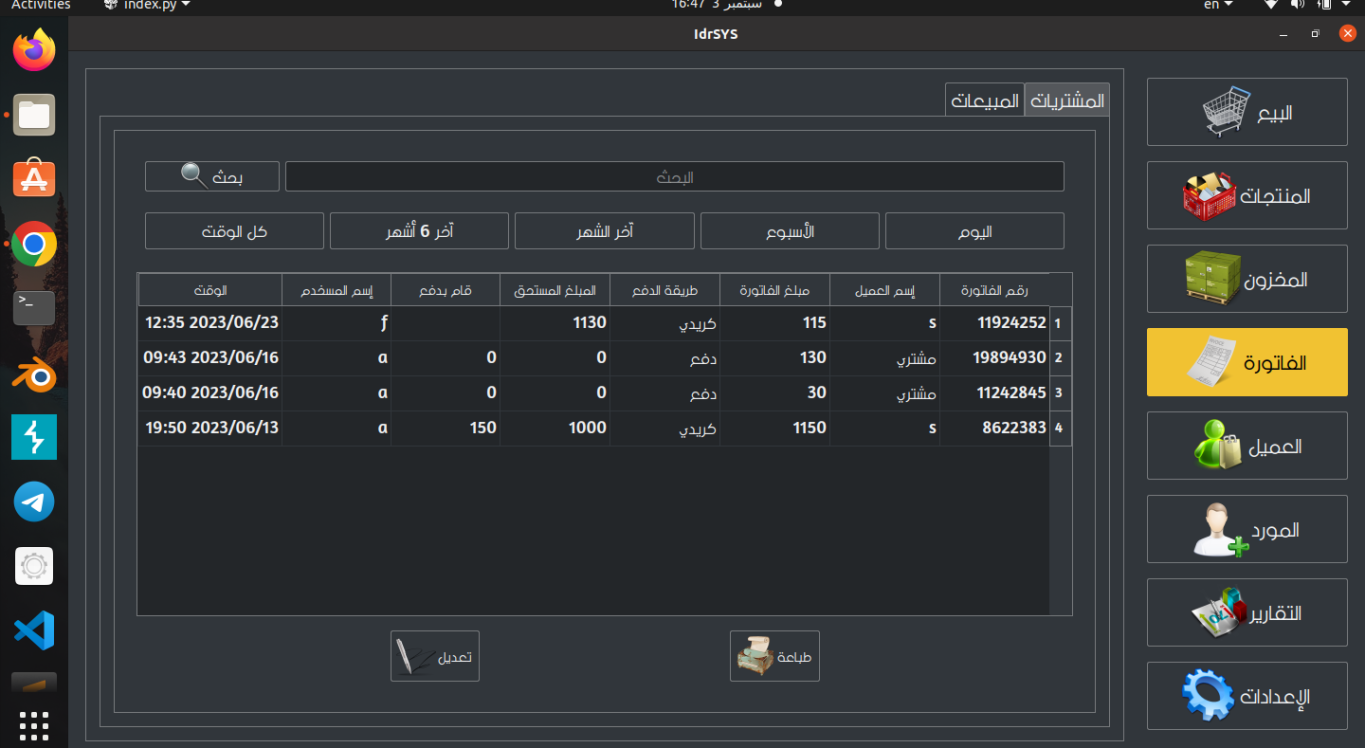The width and height of the screenshot is (1365, 748).
Task: Sort by رقم الفاتورة column header
Action: [995, 291]
